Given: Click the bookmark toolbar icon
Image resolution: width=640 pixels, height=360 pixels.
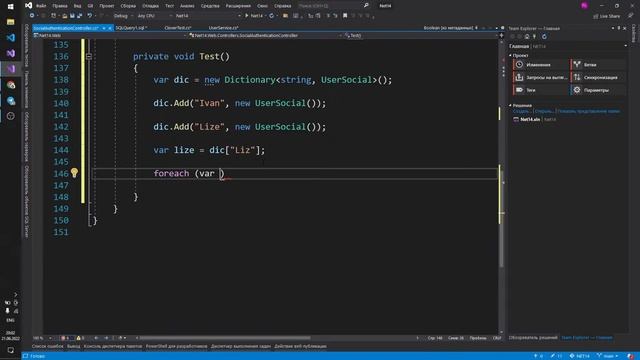Looking at the screenshot, I should click(345, 16).
